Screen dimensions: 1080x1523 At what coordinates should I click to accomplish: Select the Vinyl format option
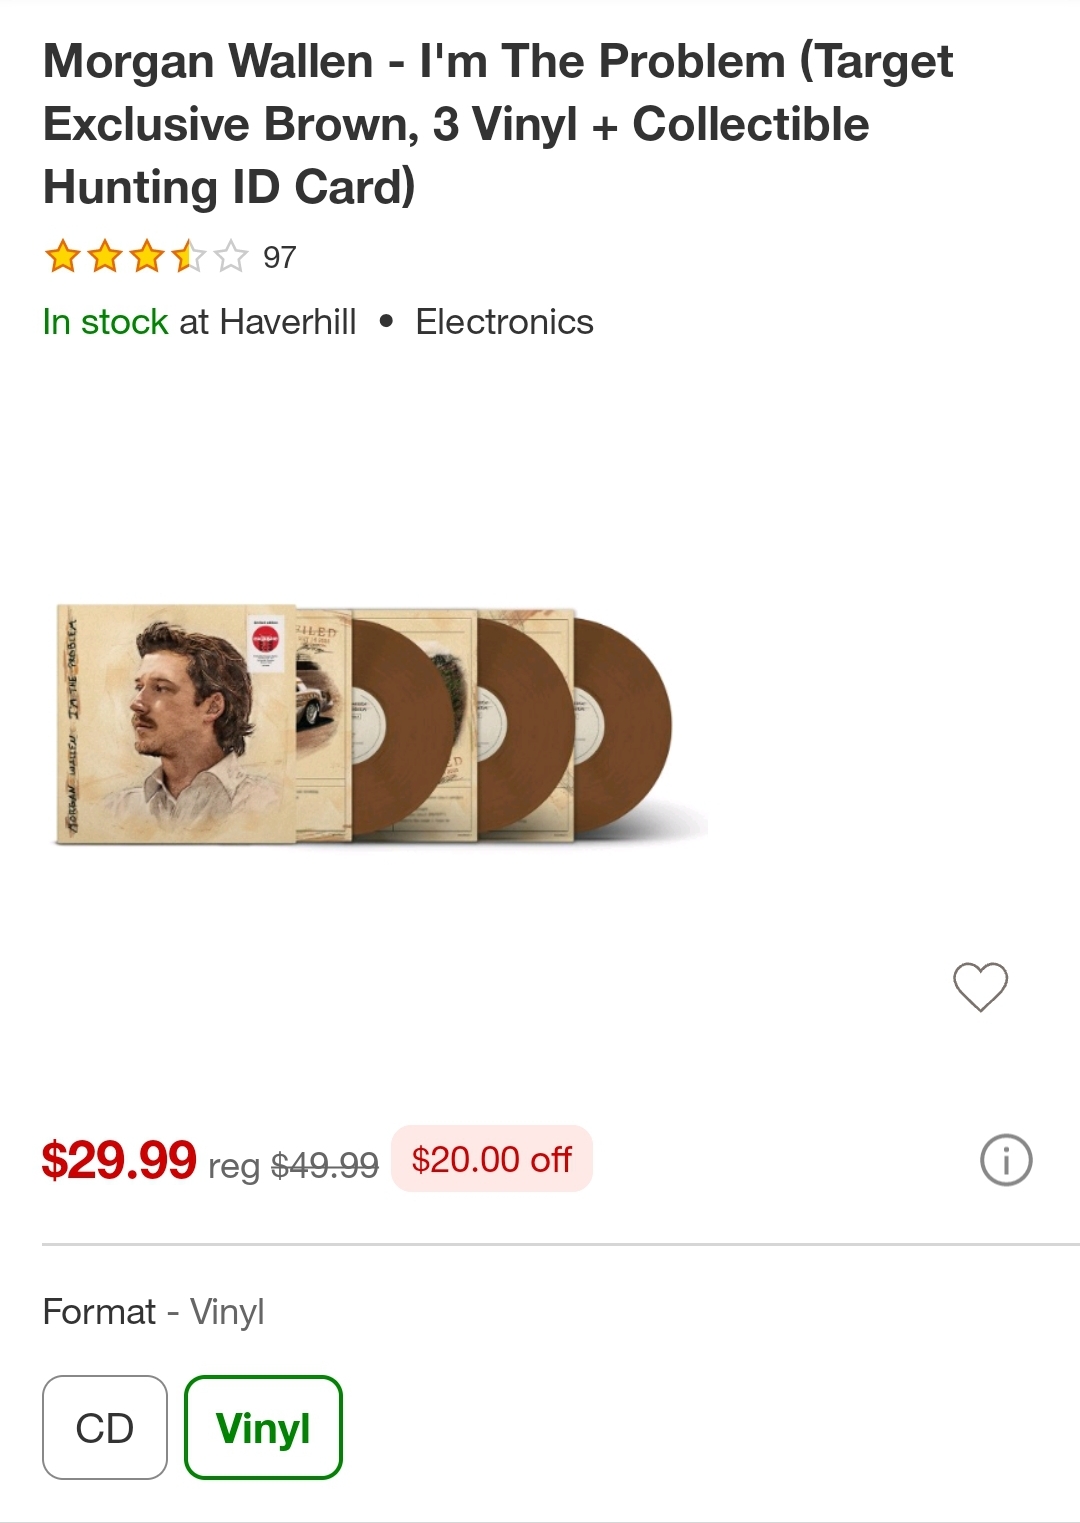click(263, 1427)
